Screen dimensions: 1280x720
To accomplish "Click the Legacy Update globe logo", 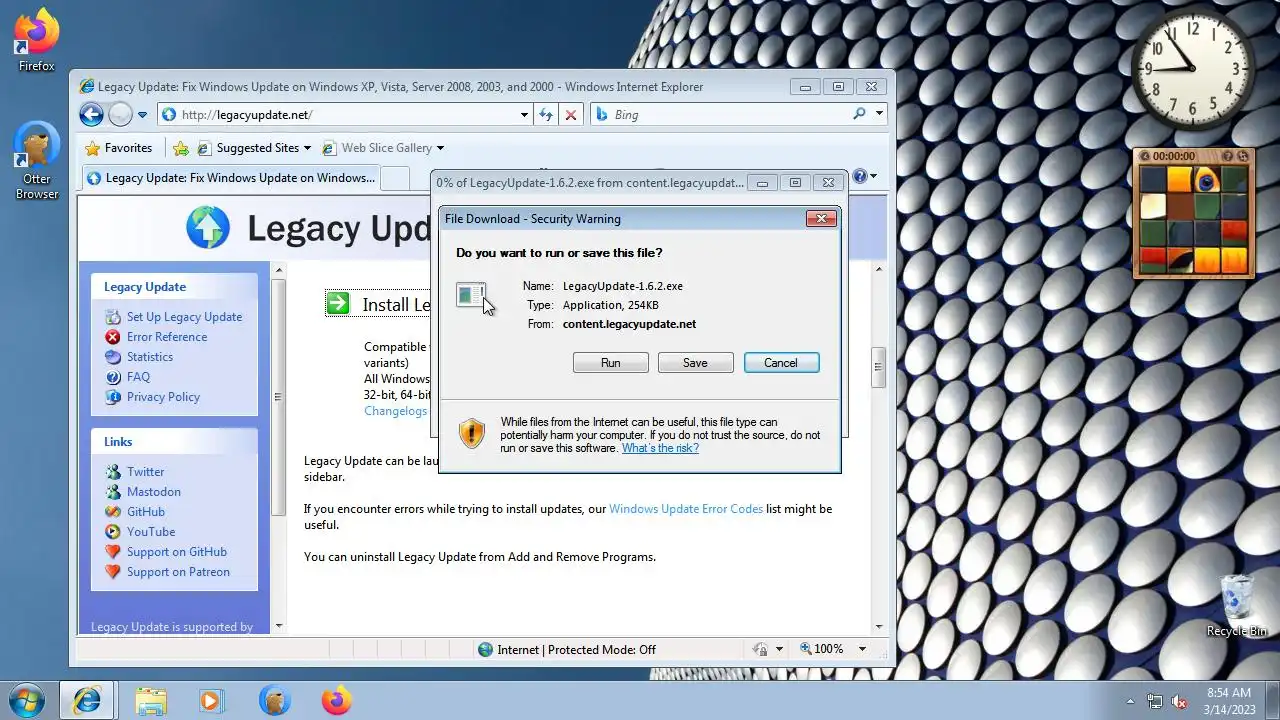I will click(207, 227).
